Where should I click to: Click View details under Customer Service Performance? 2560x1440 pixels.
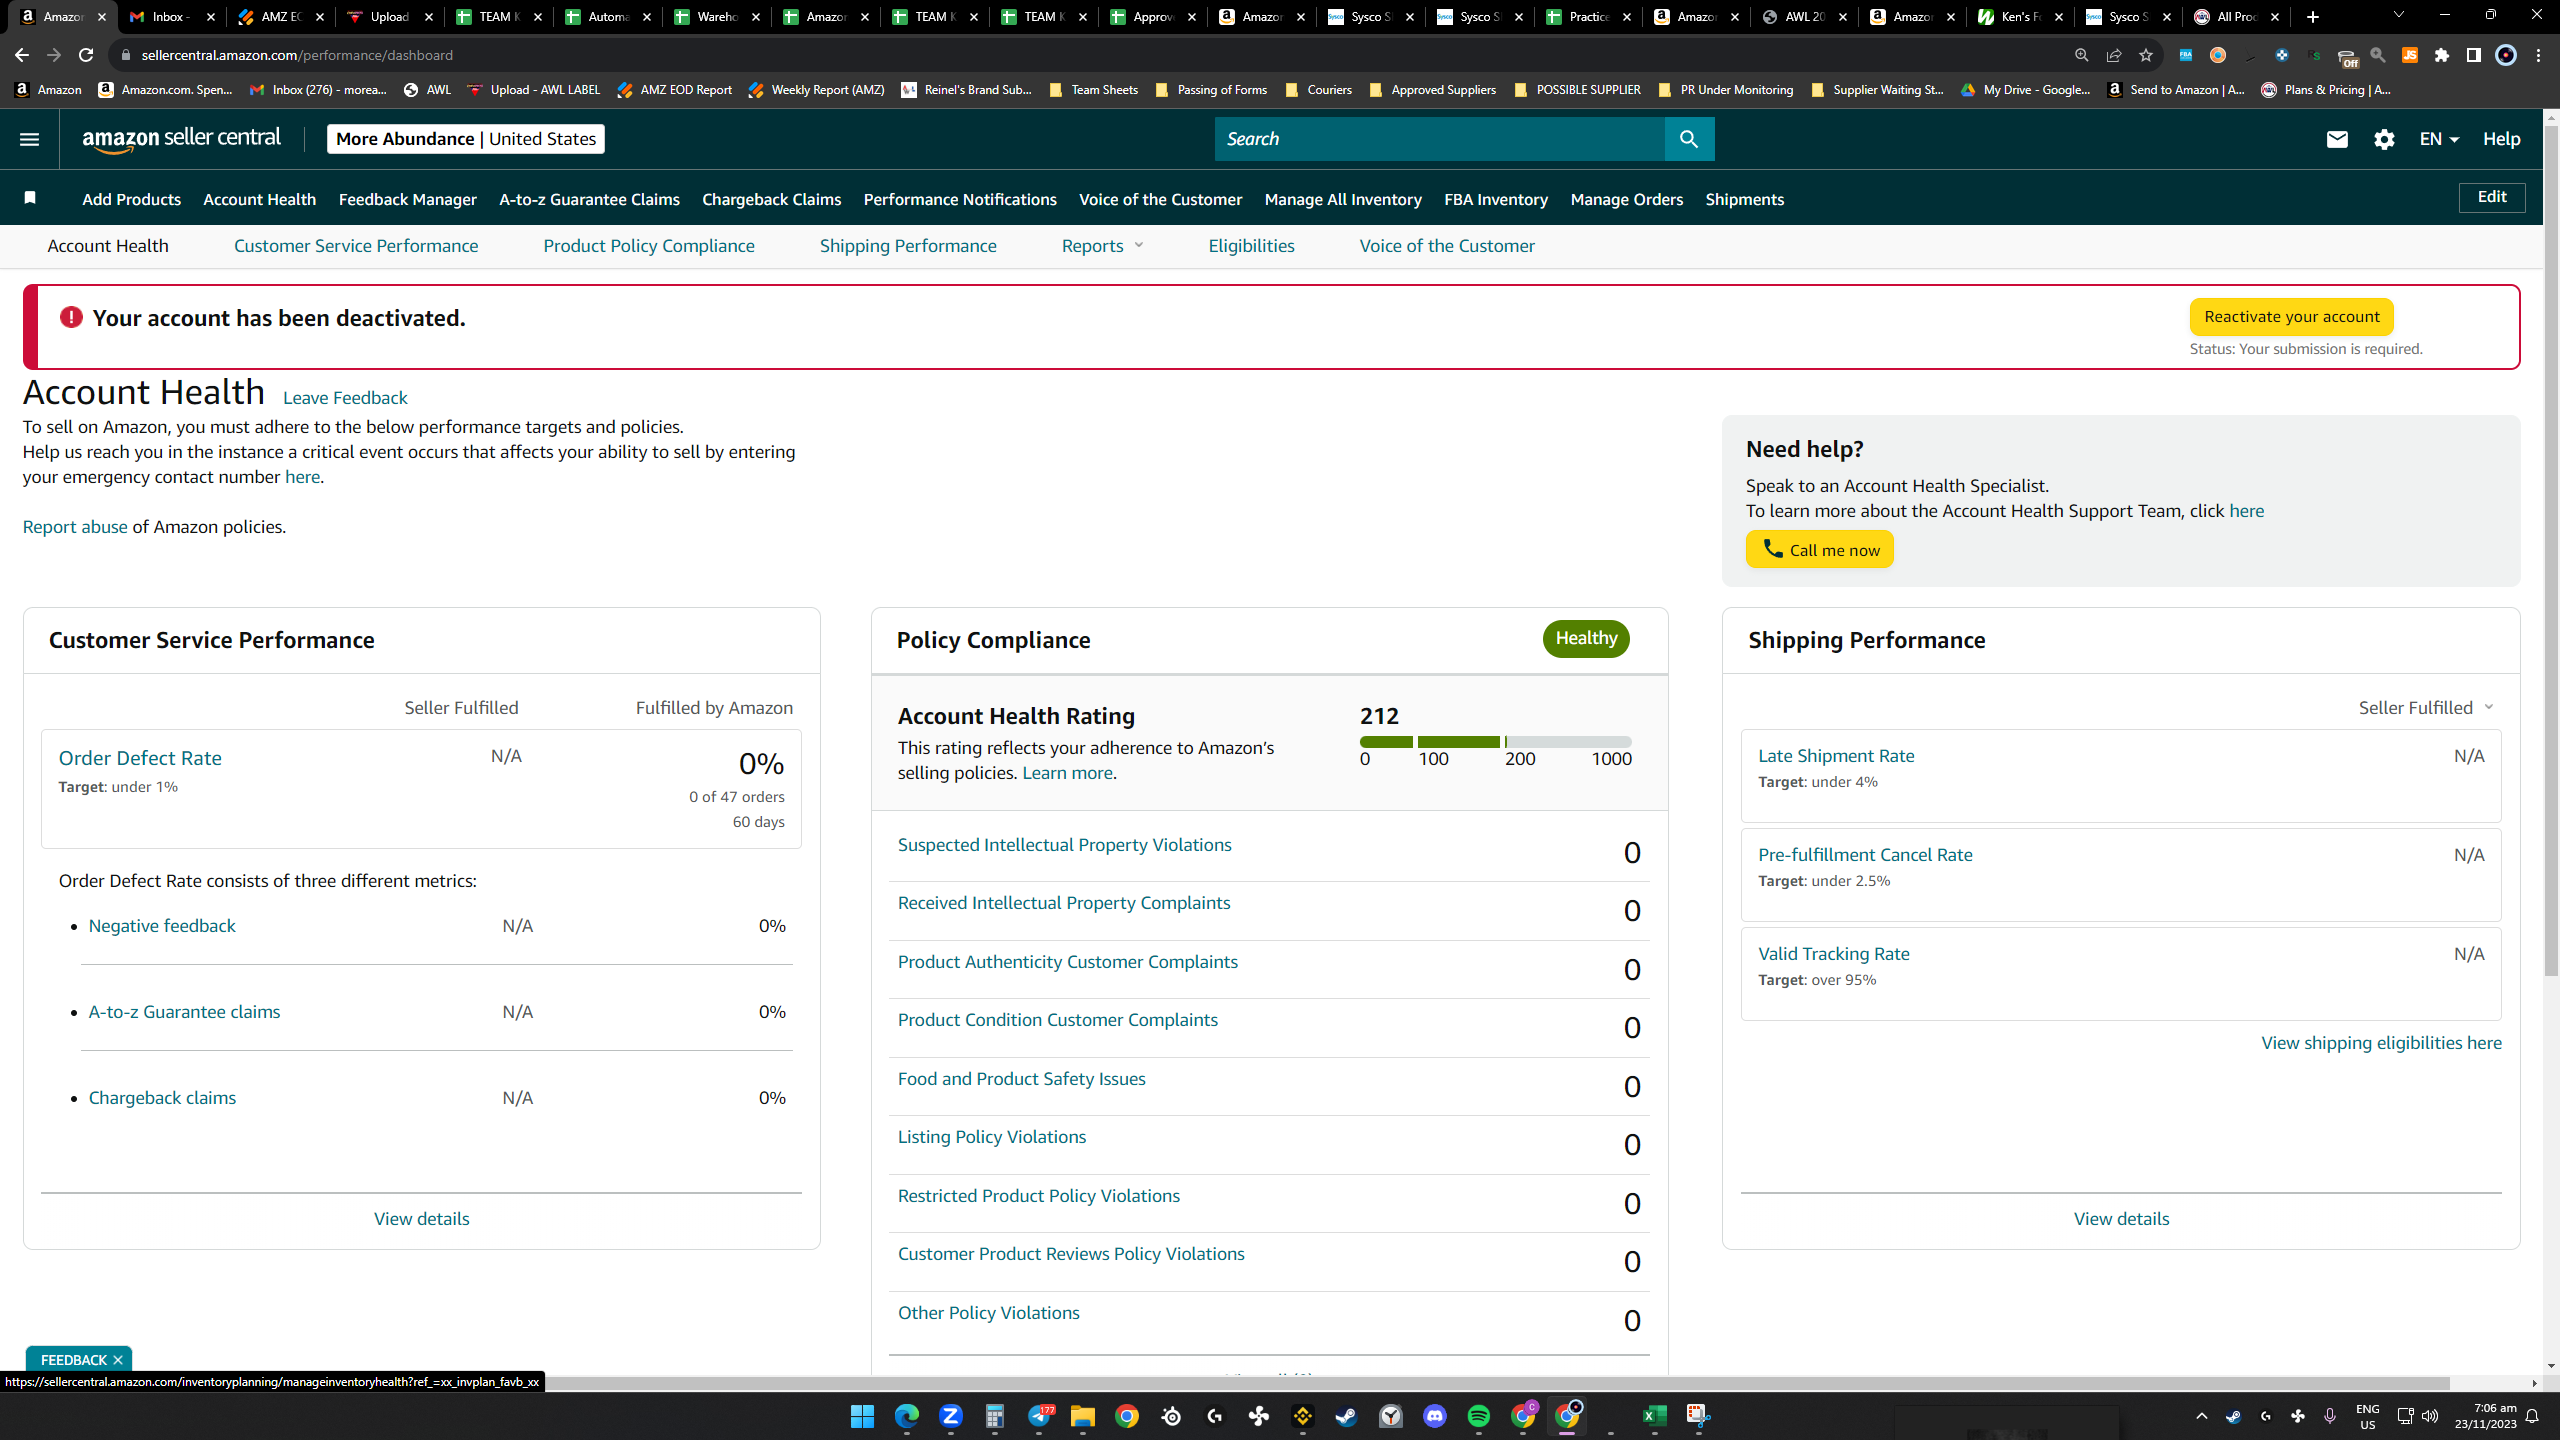point(421,1219)
